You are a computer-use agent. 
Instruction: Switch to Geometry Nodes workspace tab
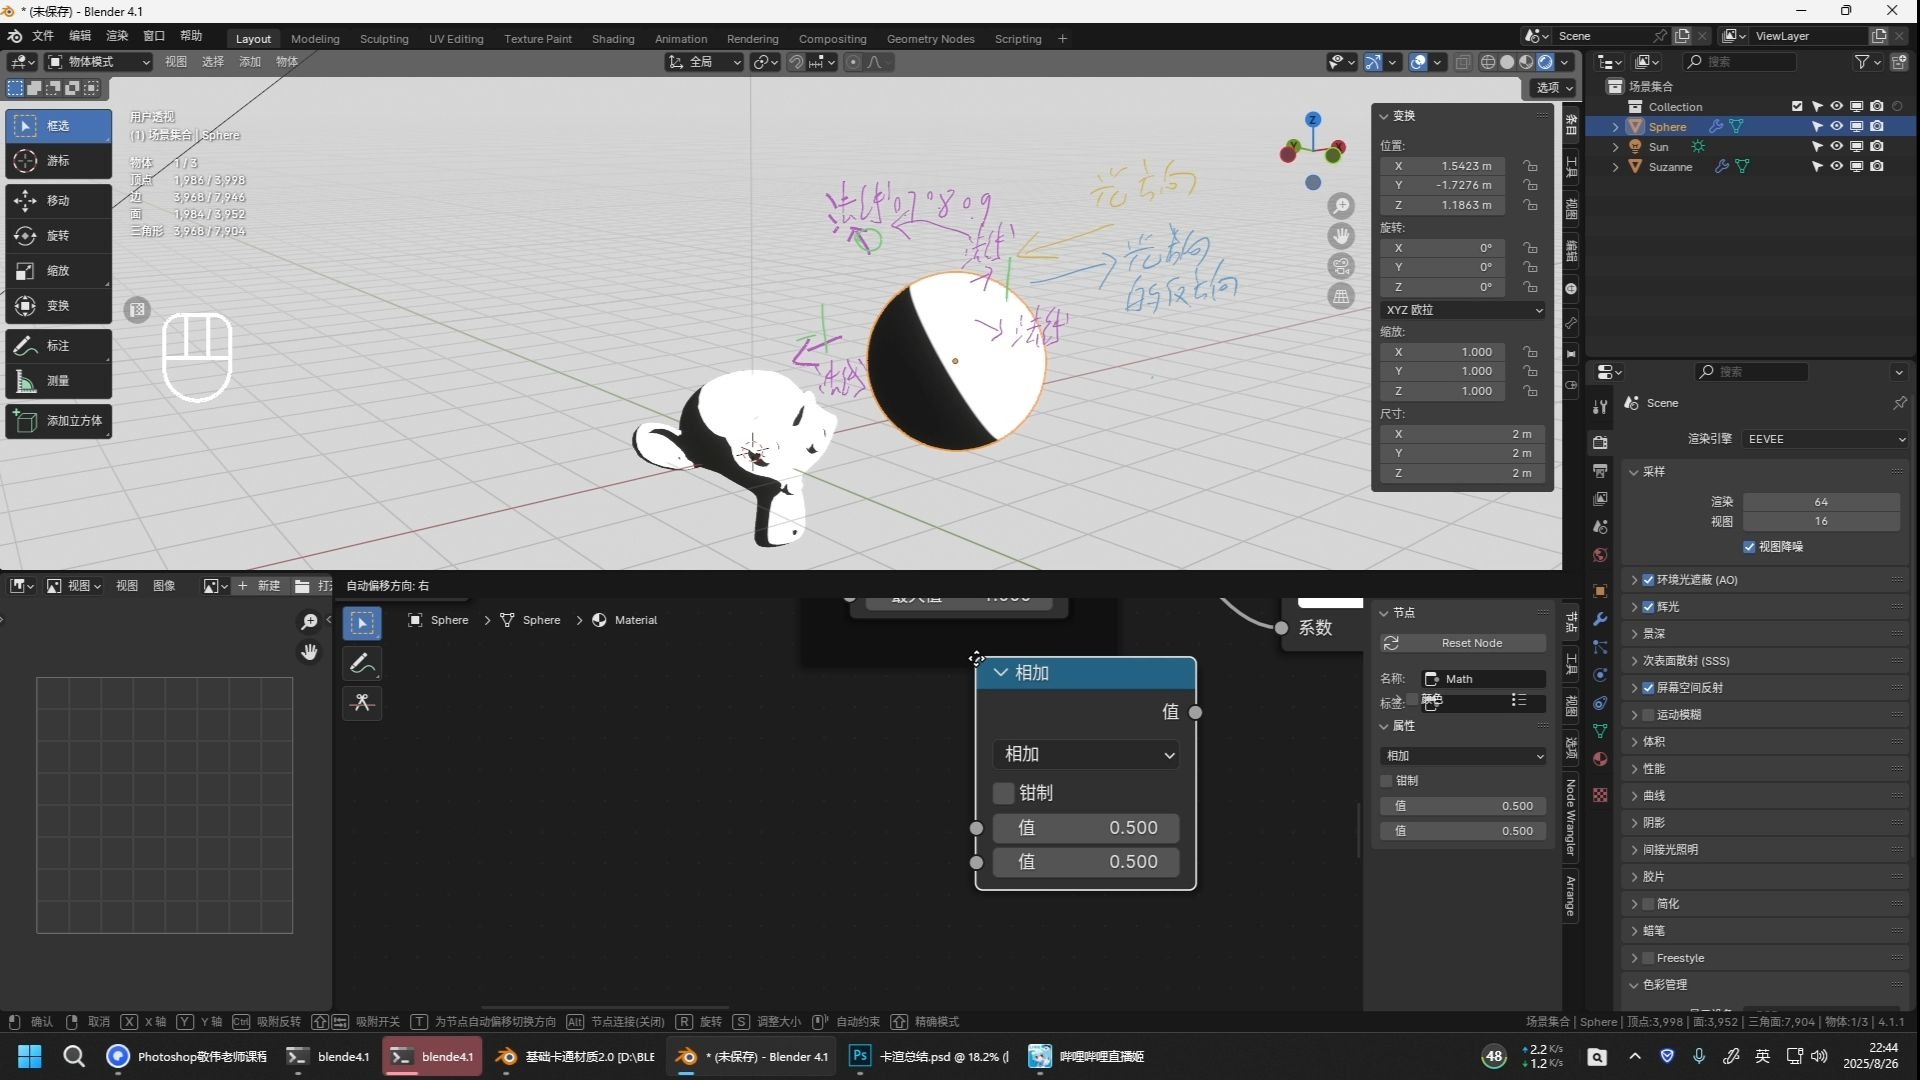[x=930, y=39]
